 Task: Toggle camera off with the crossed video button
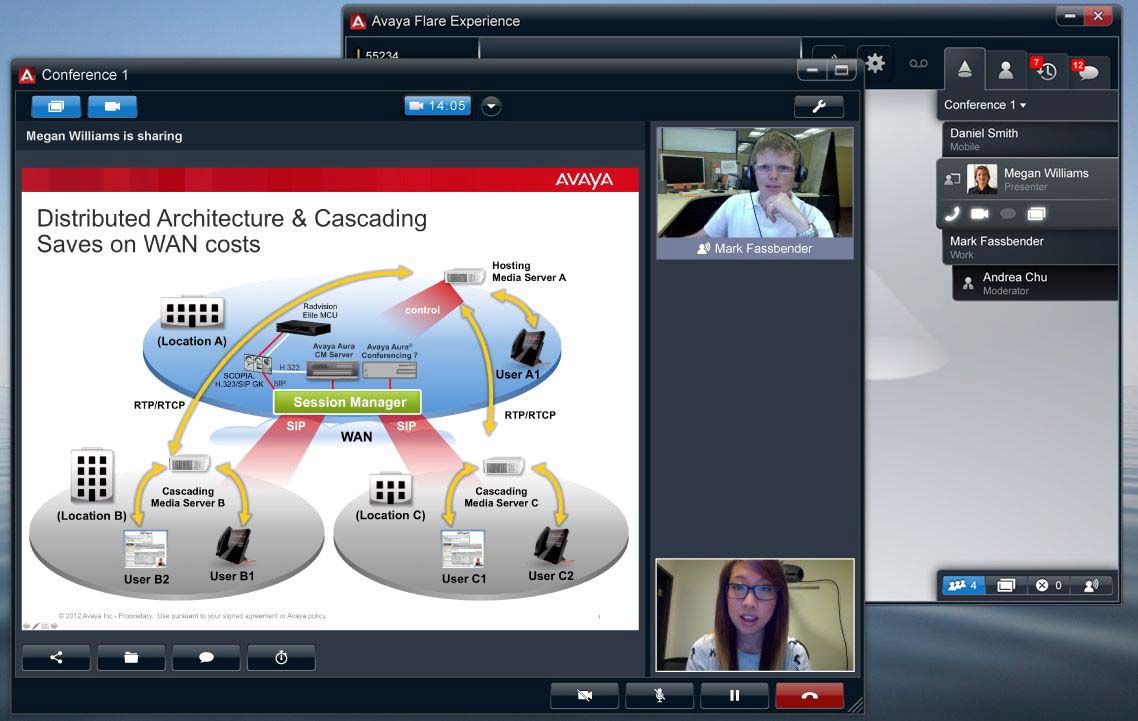584,696
